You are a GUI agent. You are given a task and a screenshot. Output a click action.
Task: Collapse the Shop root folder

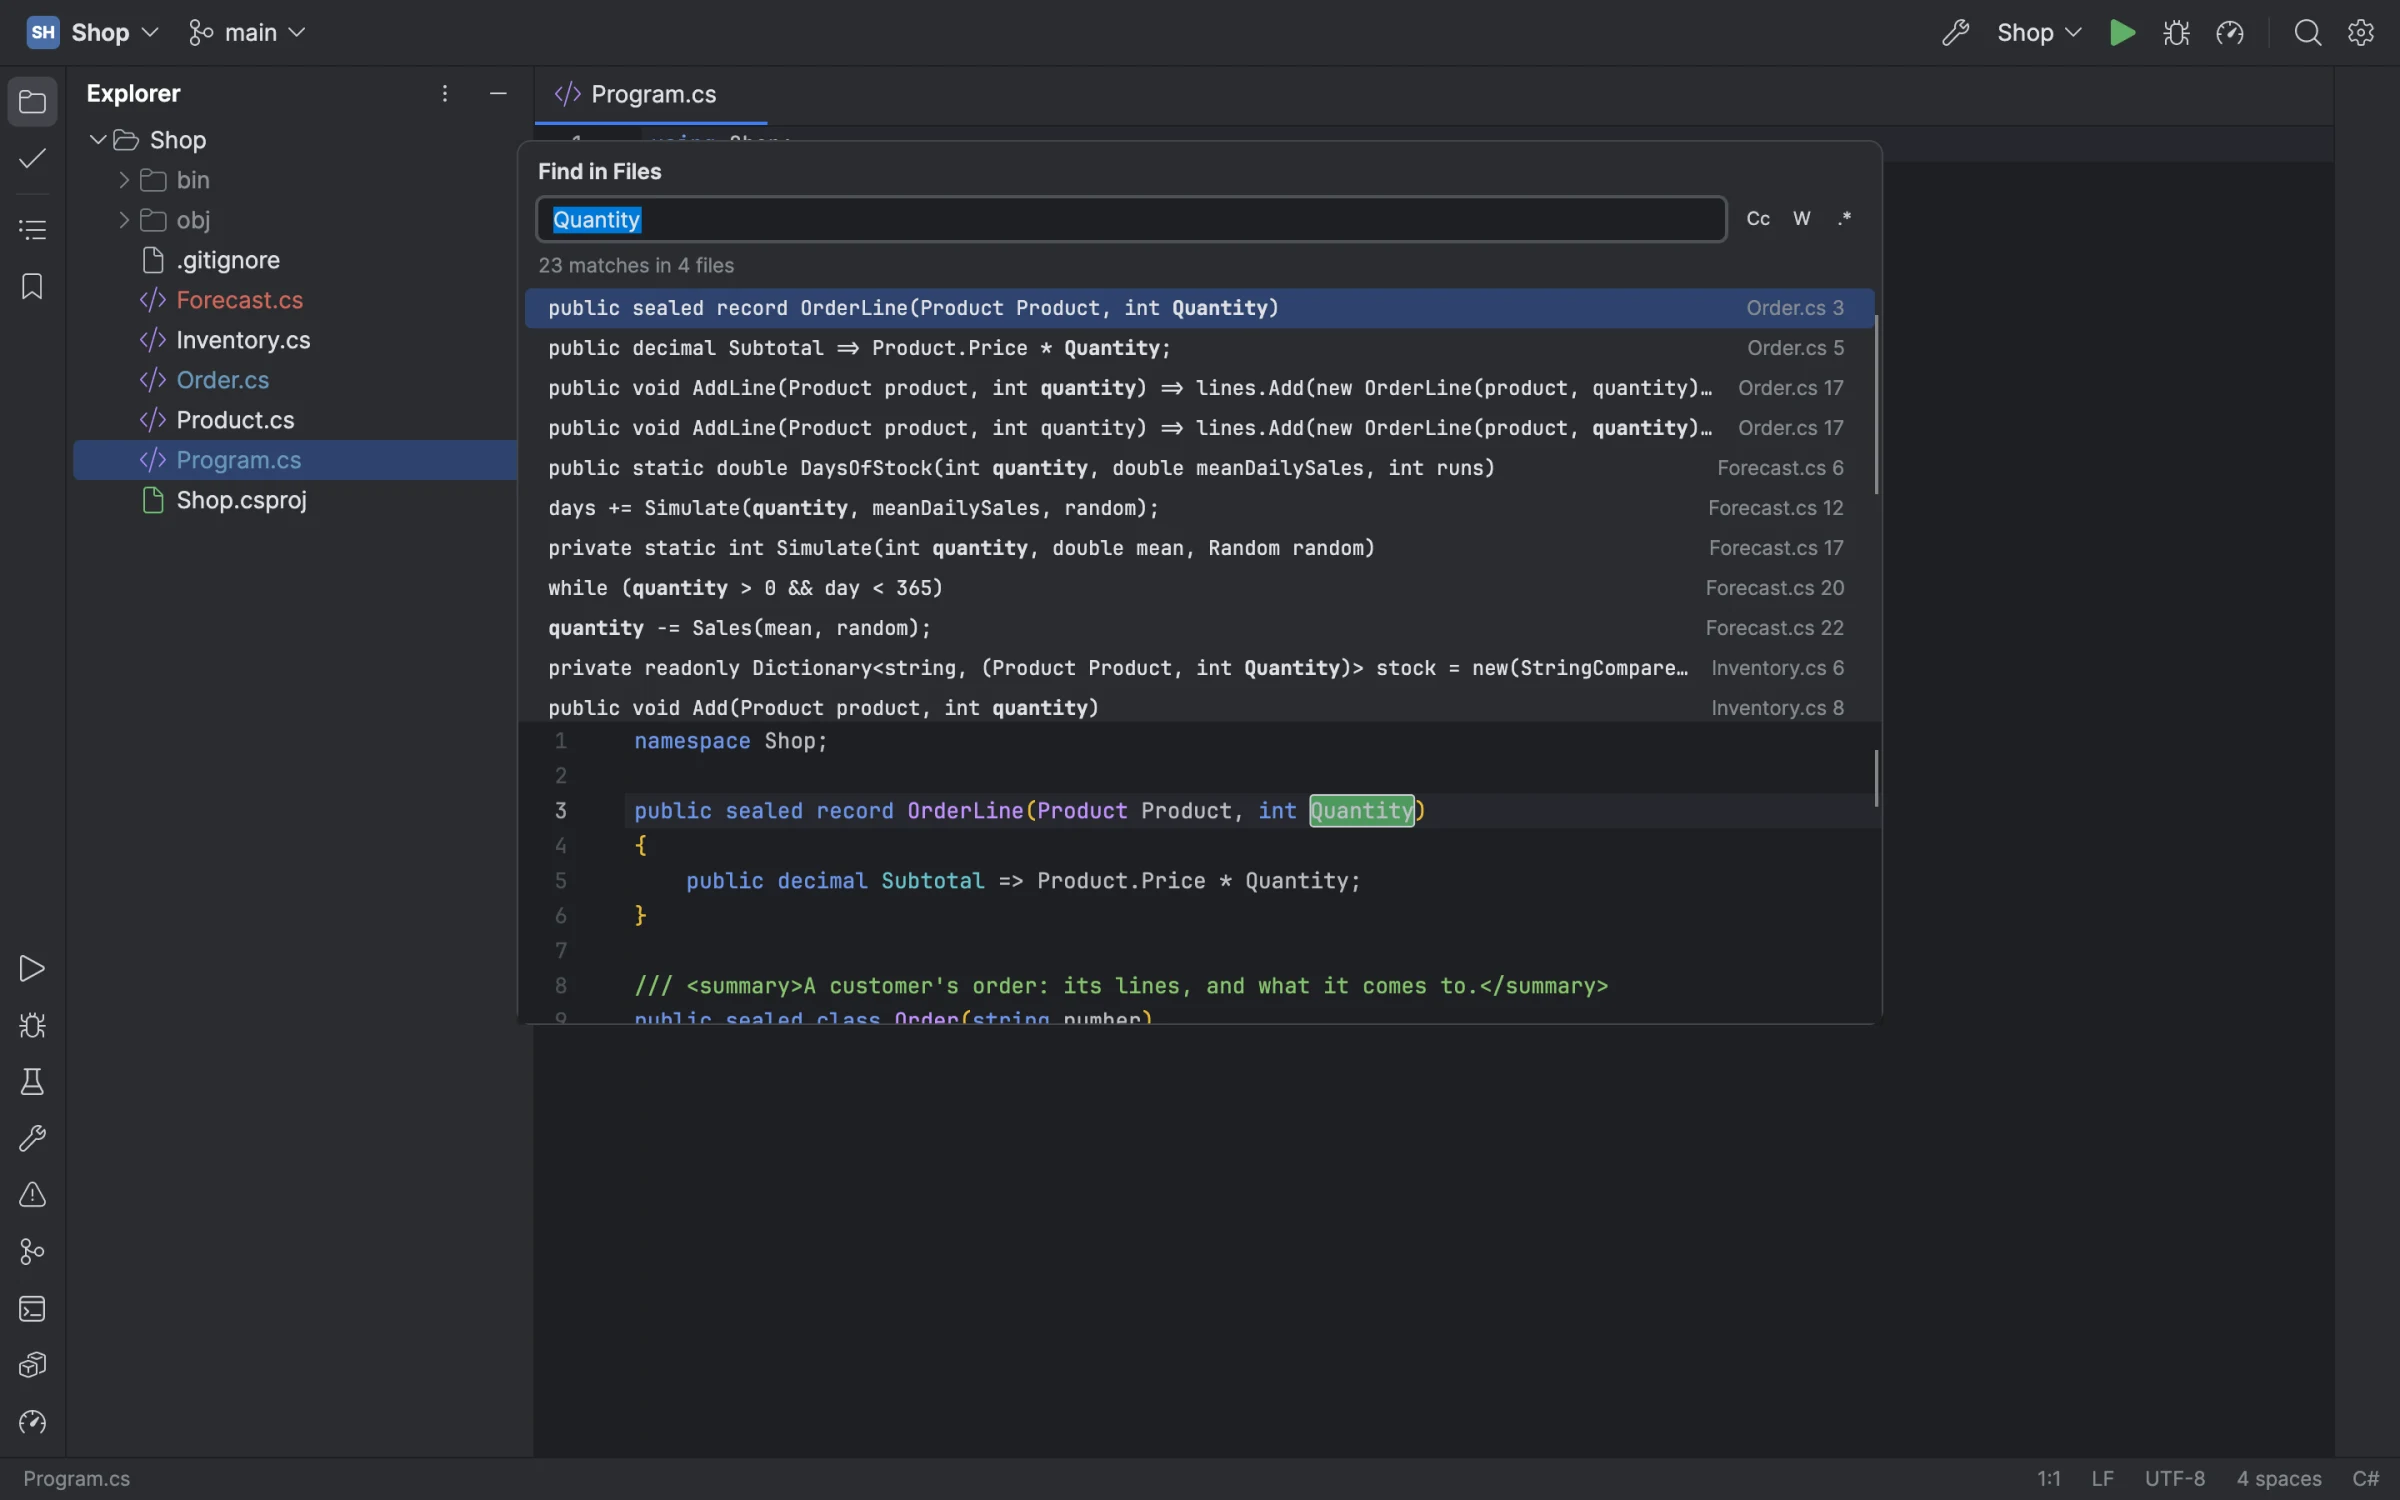[98, 140]
